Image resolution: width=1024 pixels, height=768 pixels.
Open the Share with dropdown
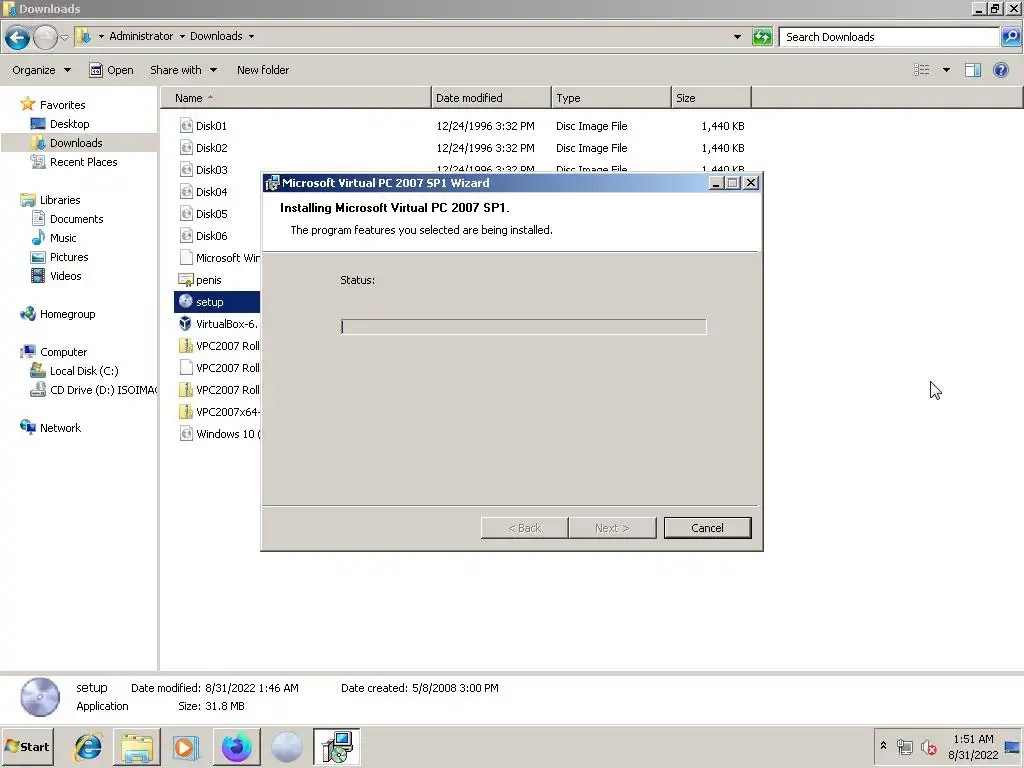184,70
